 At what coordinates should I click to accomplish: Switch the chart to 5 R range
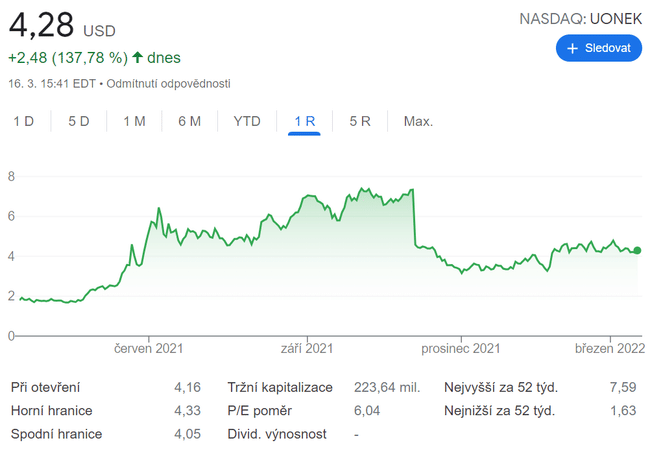click(360, 121)
